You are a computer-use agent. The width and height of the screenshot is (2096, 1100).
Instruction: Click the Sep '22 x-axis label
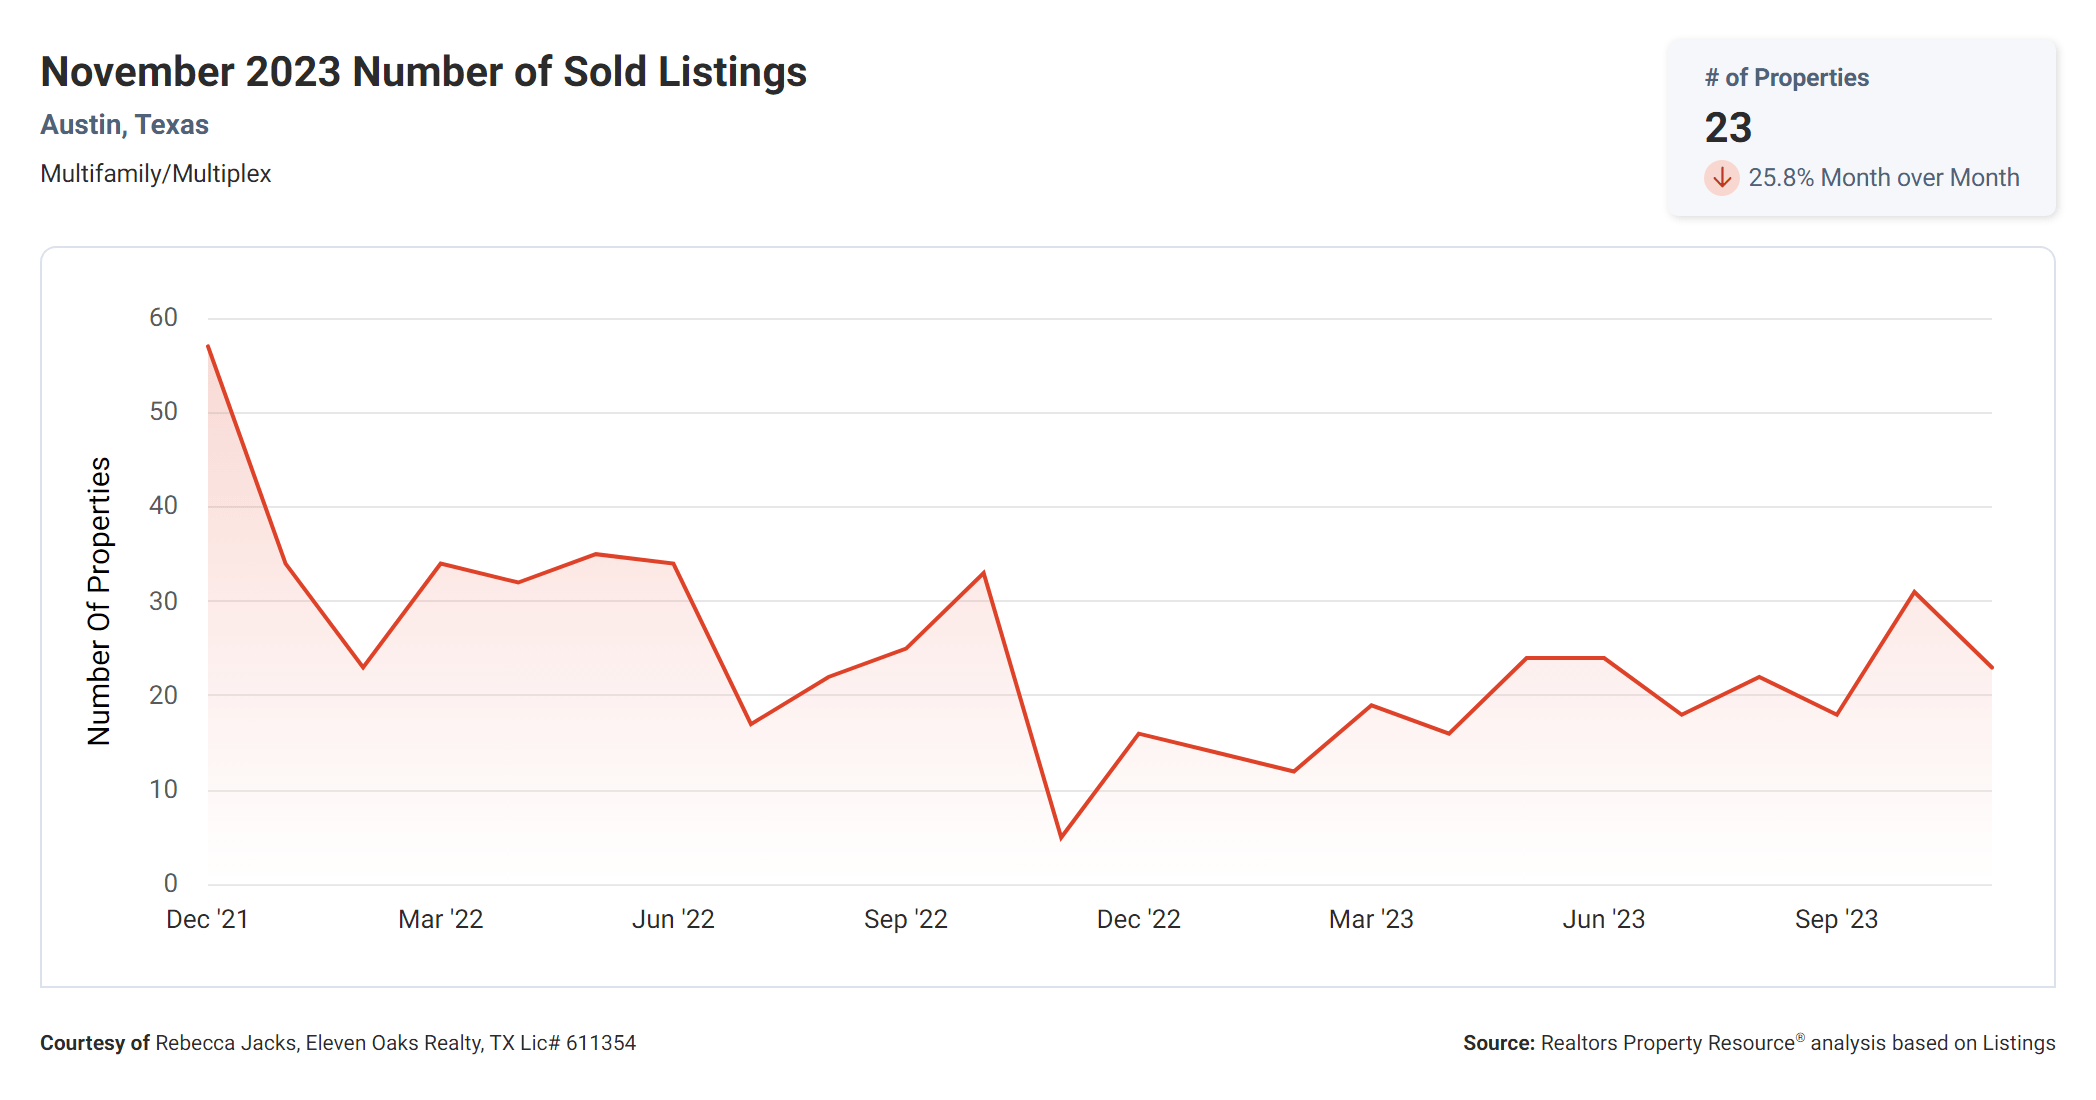point(905,919)
